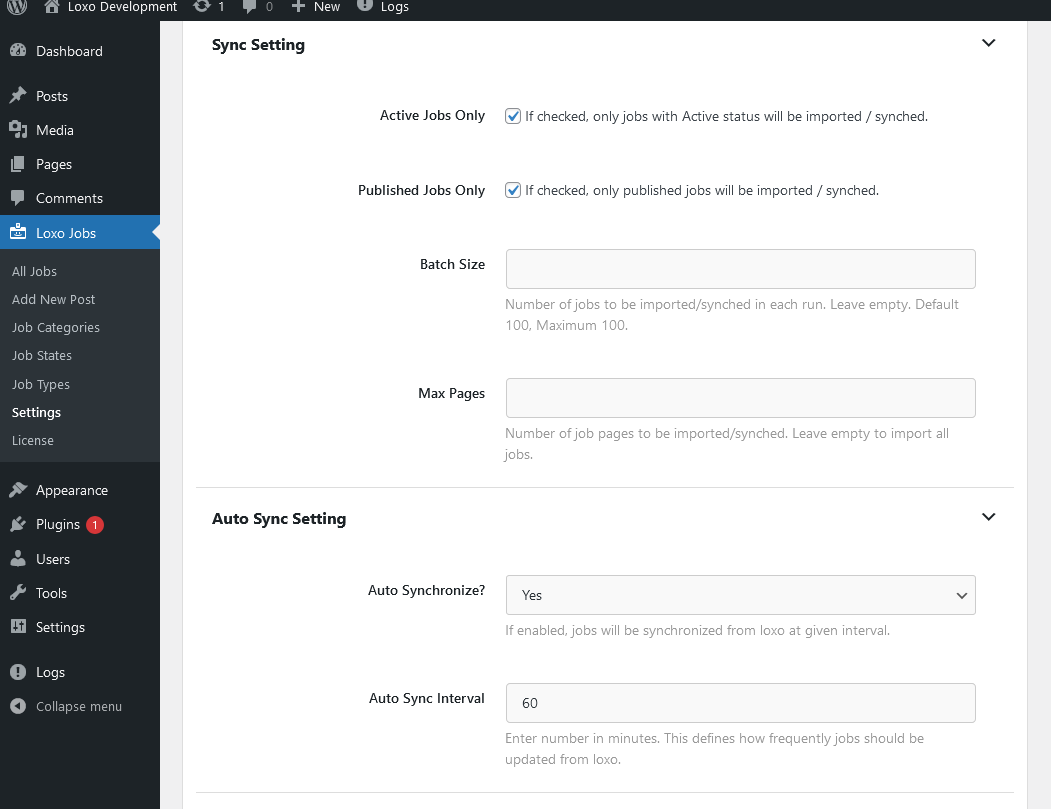
Task: Click the Sync Setting heading
Action: pyautogui.click(x=258, y=45)
